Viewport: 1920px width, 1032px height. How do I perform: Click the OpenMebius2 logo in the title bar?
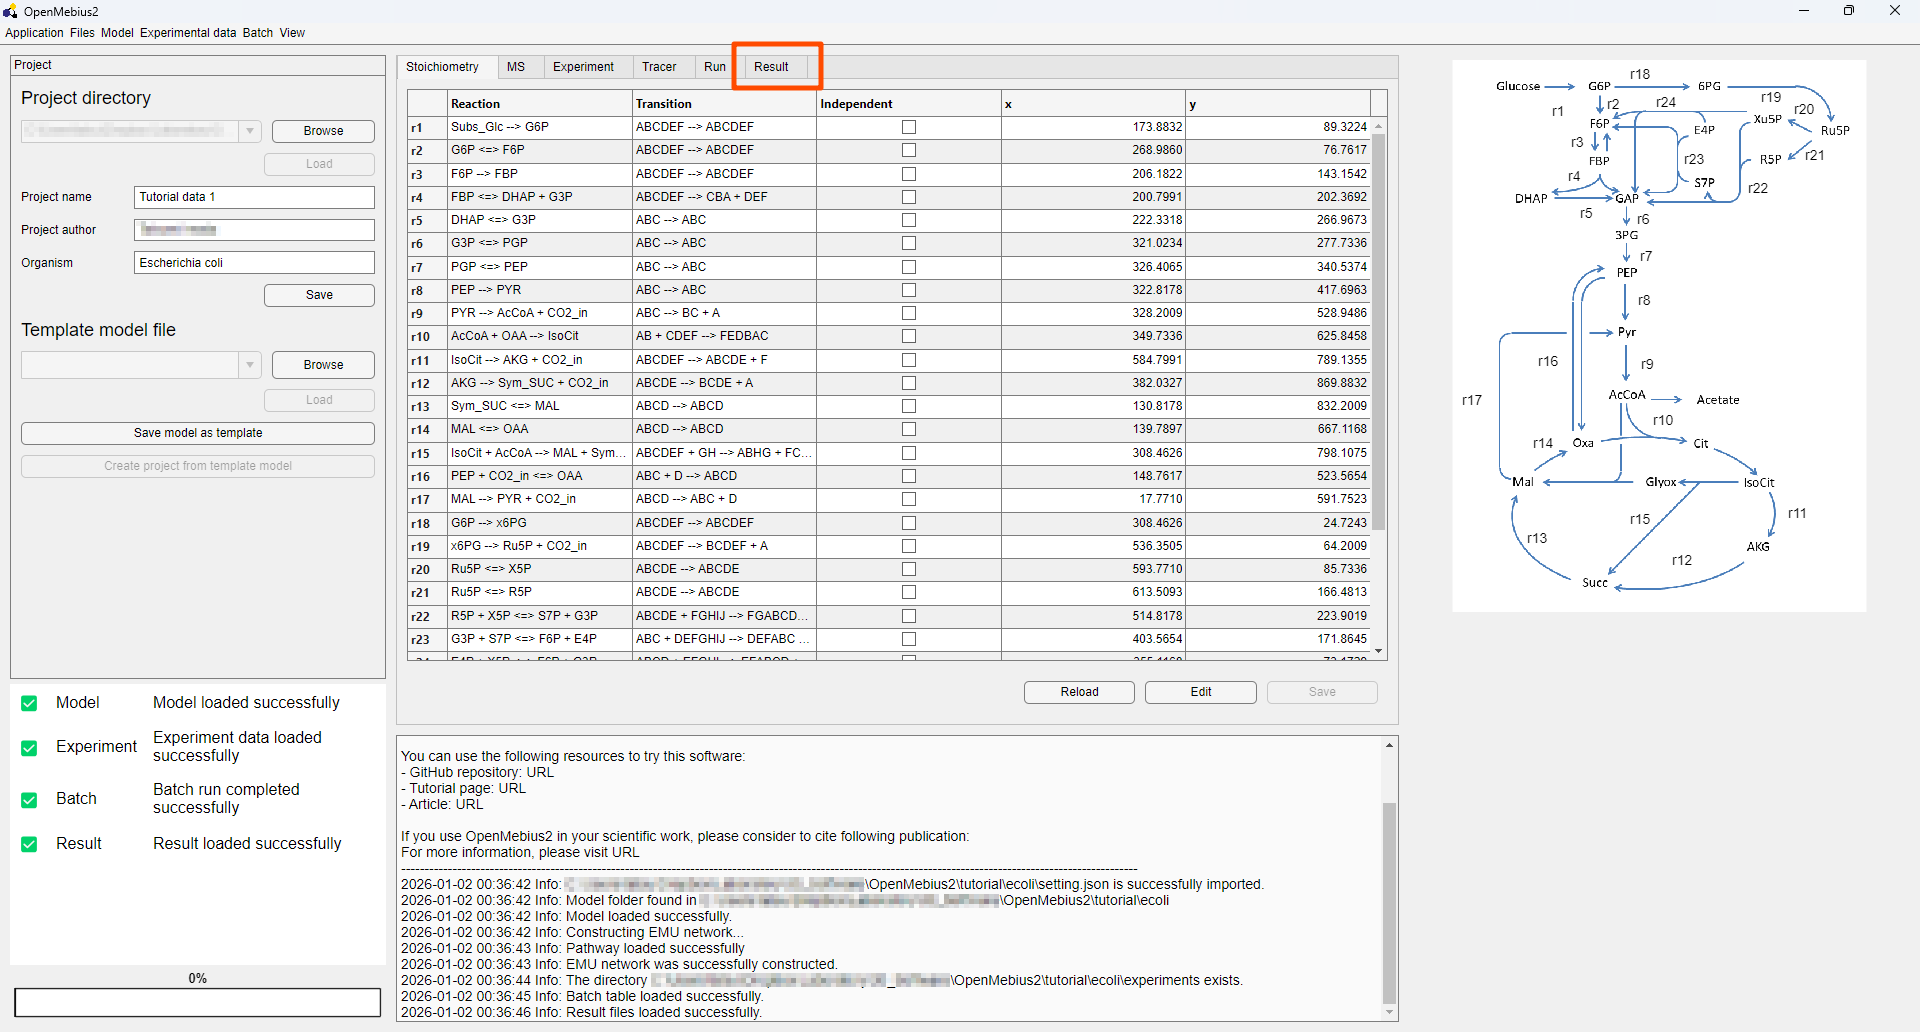[x=11, y=11]
